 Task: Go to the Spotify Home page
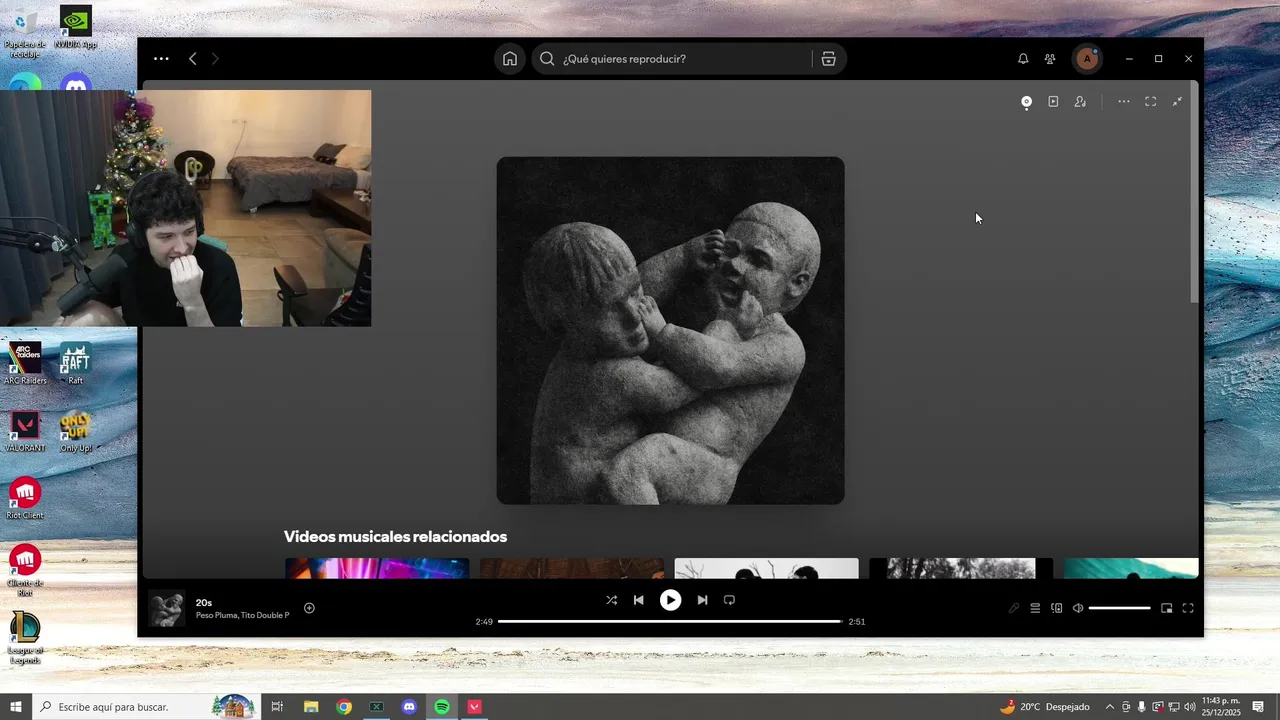(510, 59)
